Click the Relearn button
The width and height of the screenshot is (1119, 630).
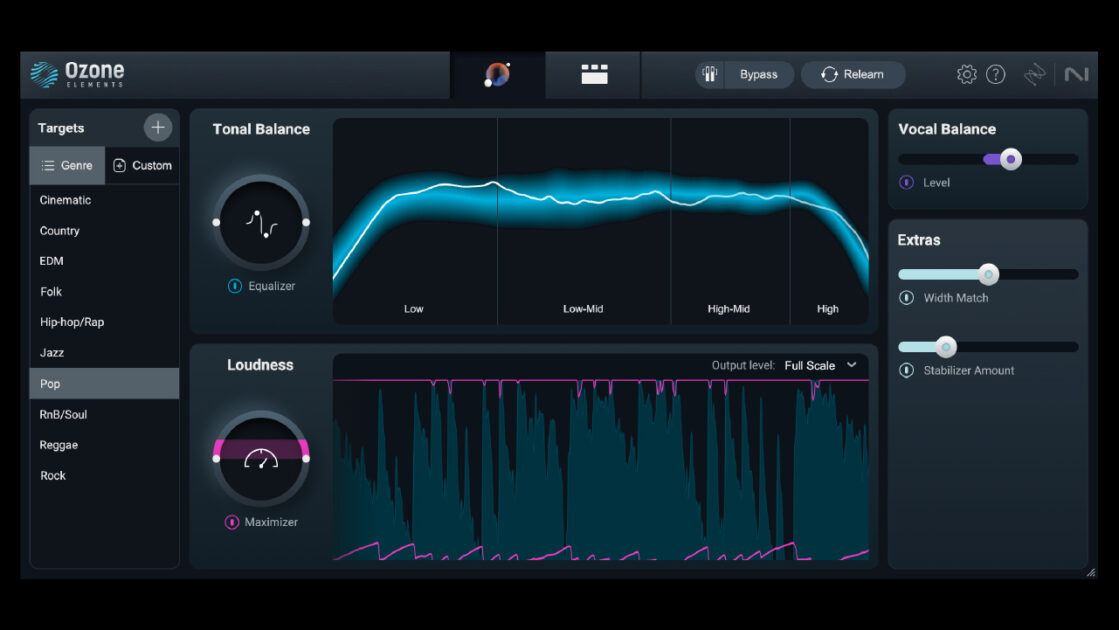coord(854,74)
